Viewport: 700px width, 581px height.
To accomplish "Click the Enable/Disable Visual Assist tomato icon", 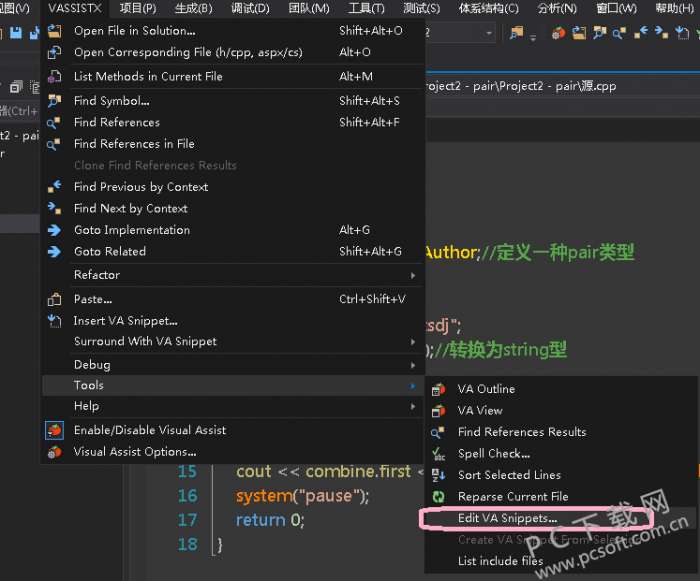I will pos(54,430).
